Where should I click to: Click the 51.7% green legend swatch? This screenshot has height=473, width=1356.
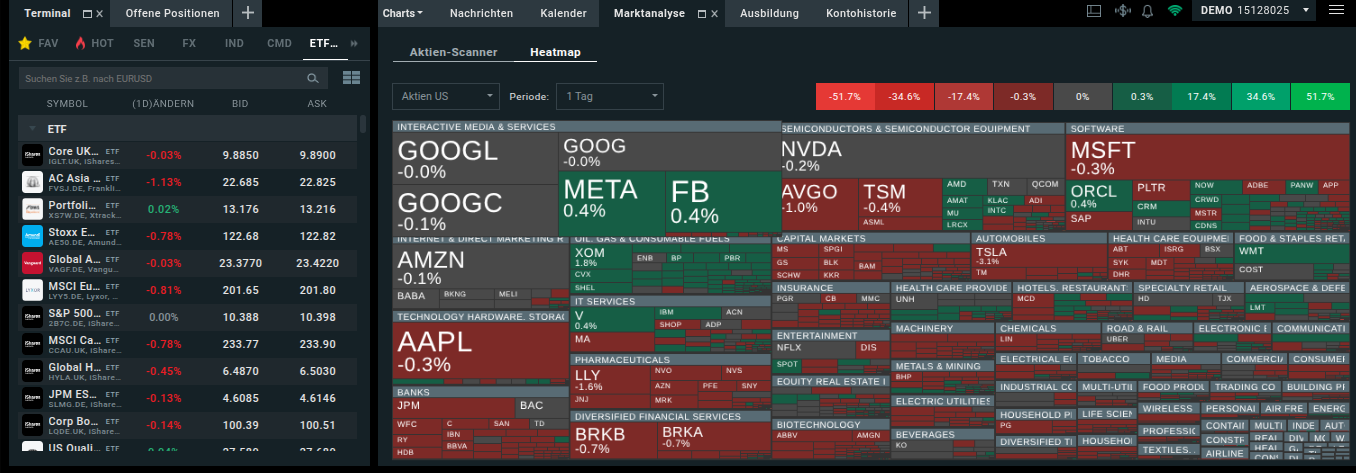pyautogui.click(x=1320, y=97)
